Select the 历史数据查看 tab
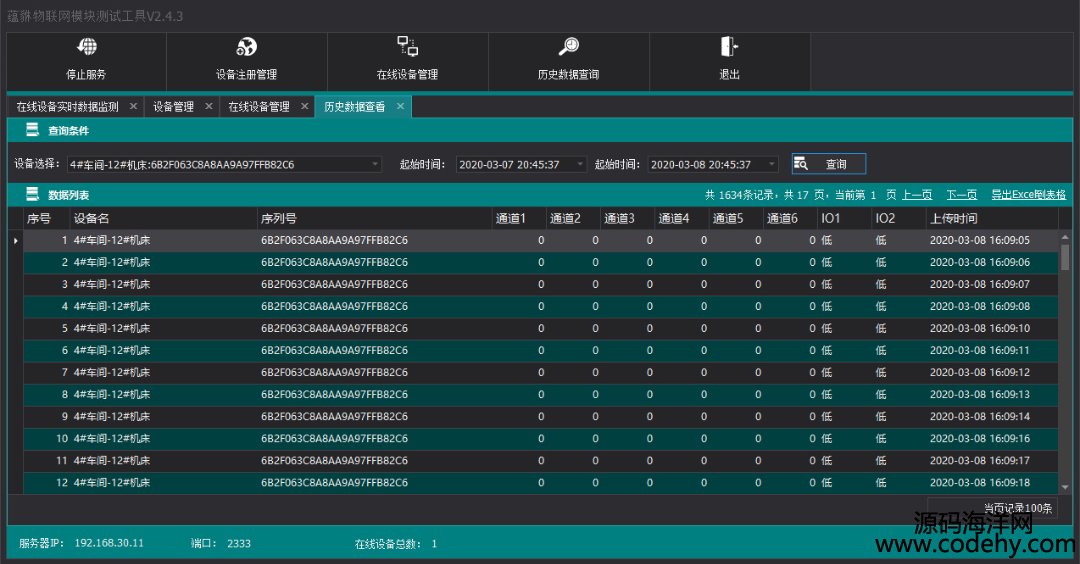The image size is (1080, 564). click(x=355, y=107)
